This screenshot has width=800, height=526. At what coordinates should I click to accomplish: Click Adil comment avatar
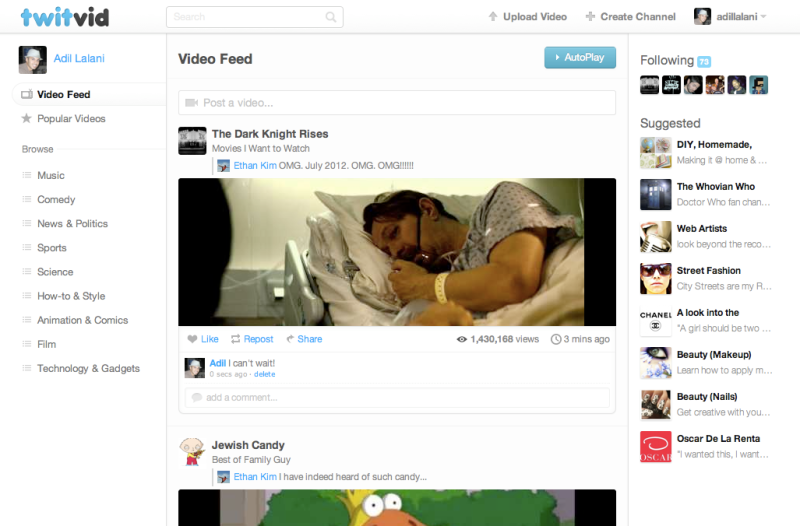[x=194, y=368]
